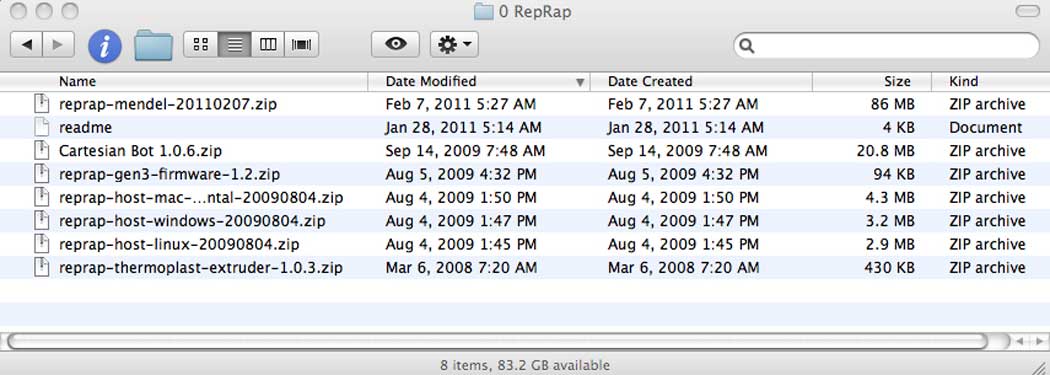Click the reprap-host-mac-...ntal-20090804.zip name
Screen dimensions: 1050x375
(x=201, y=198)
